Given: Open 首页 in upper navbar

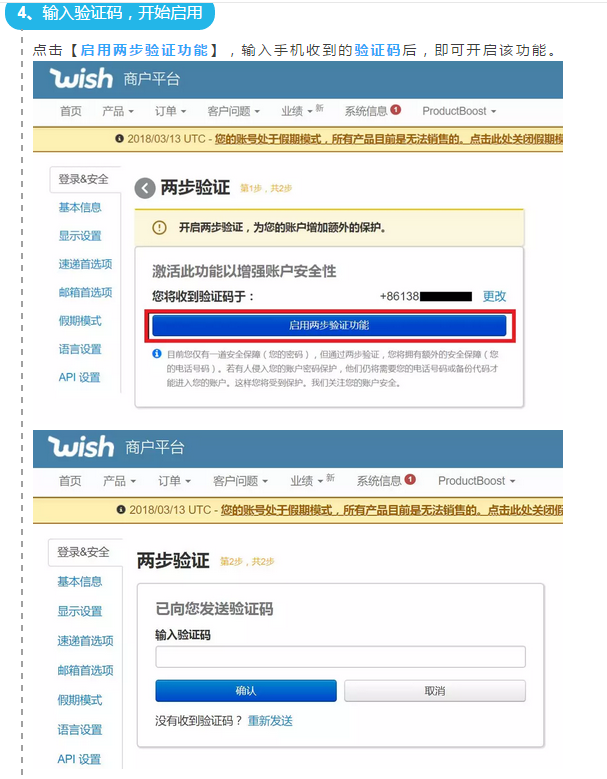Looking at the screenshot, I should 71,111.
